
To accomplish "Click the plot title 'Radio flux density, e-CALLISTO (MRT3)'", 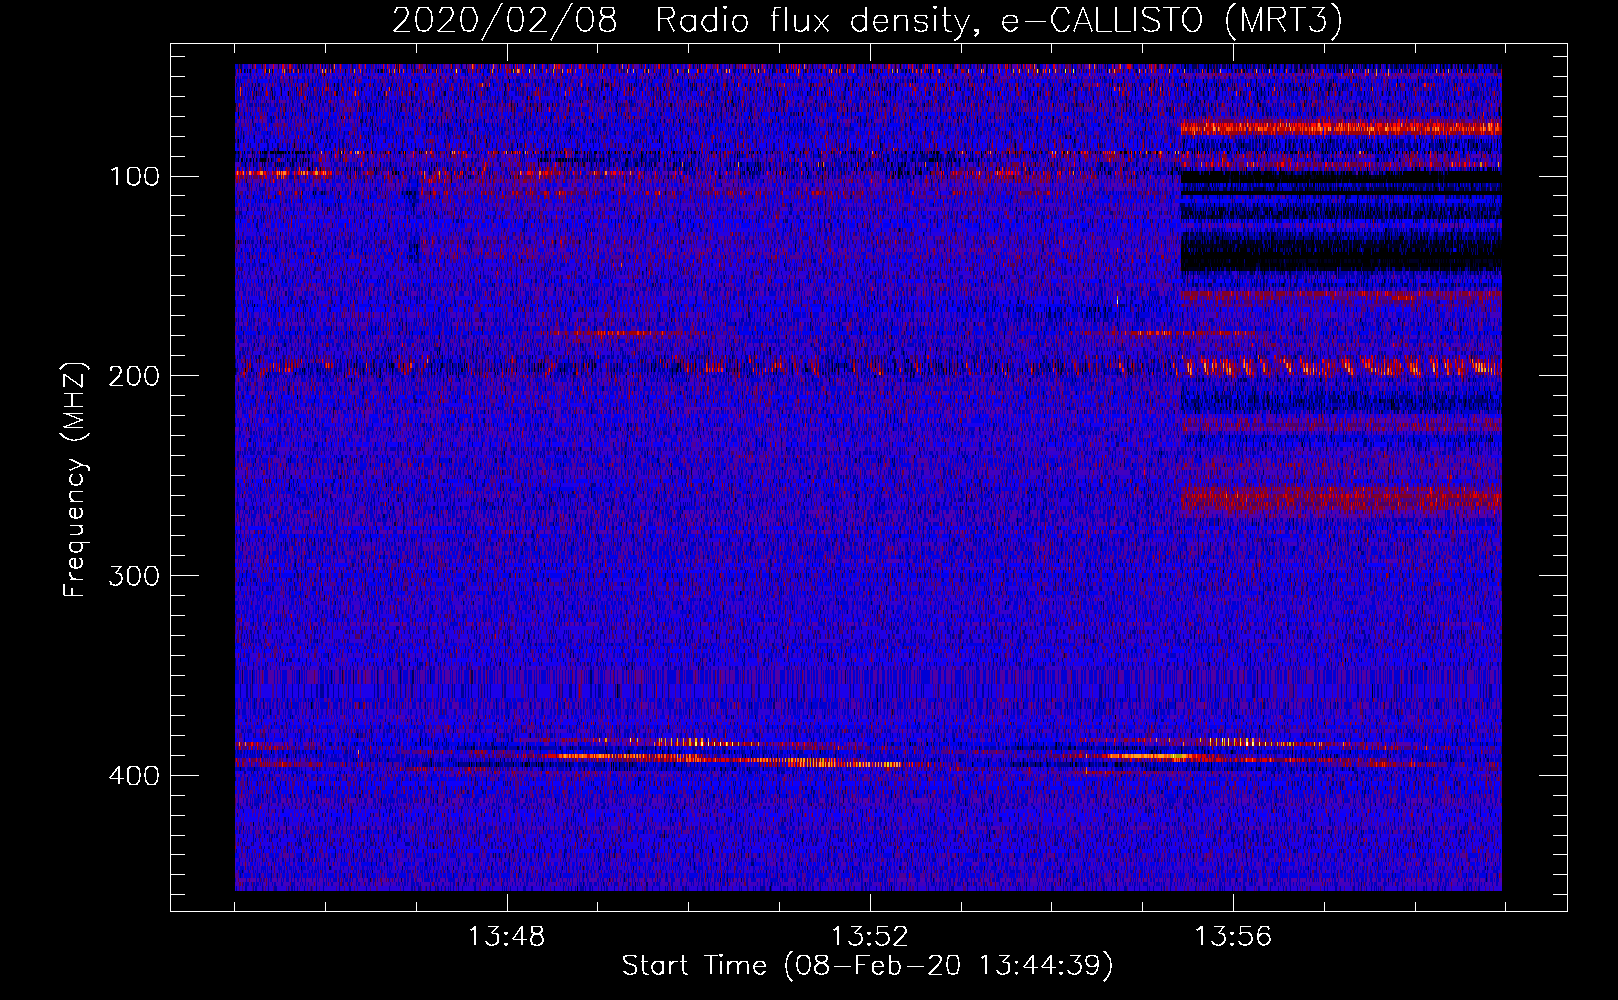I will [998, 21].
